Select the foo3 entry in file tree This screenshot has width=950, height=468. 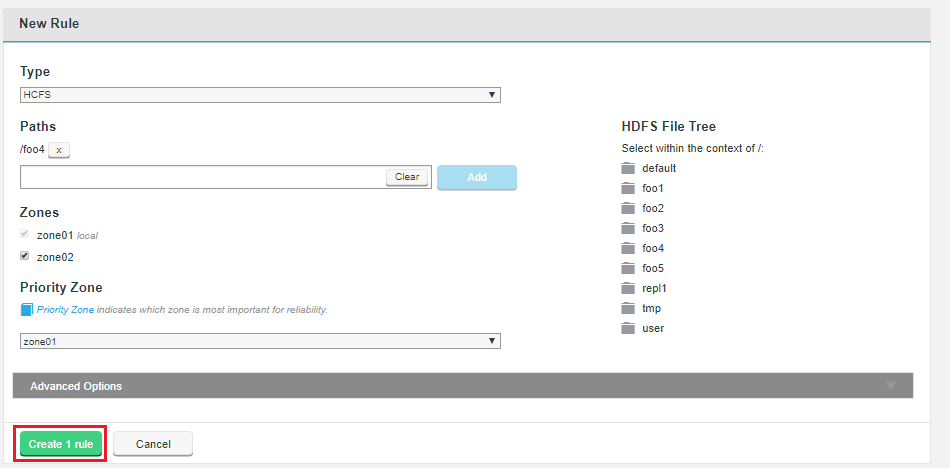(x=653, y=229)
